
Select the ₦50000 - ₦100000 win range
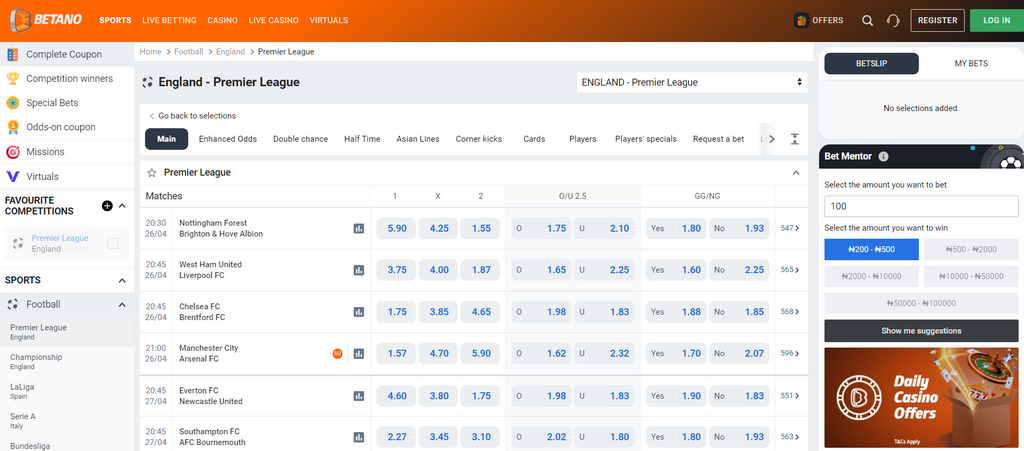tap(921, 303)
